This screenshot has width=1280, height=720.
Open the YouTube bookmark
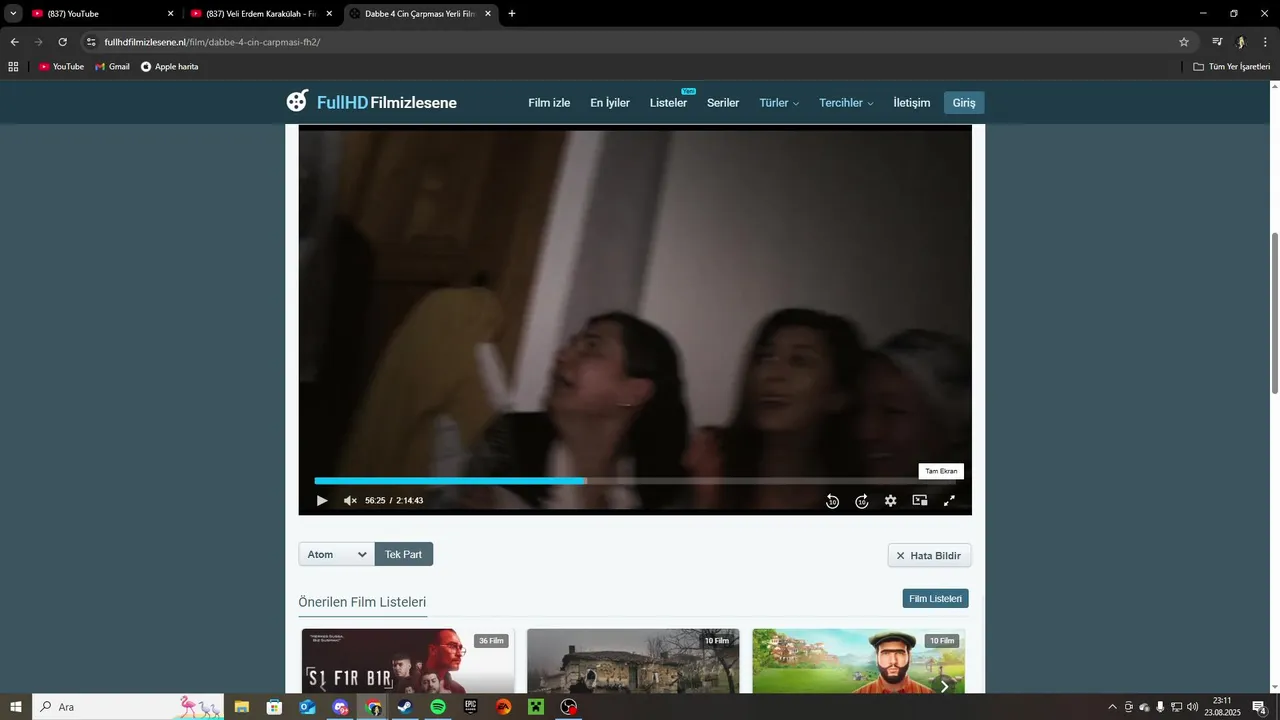tap(61, 66)
